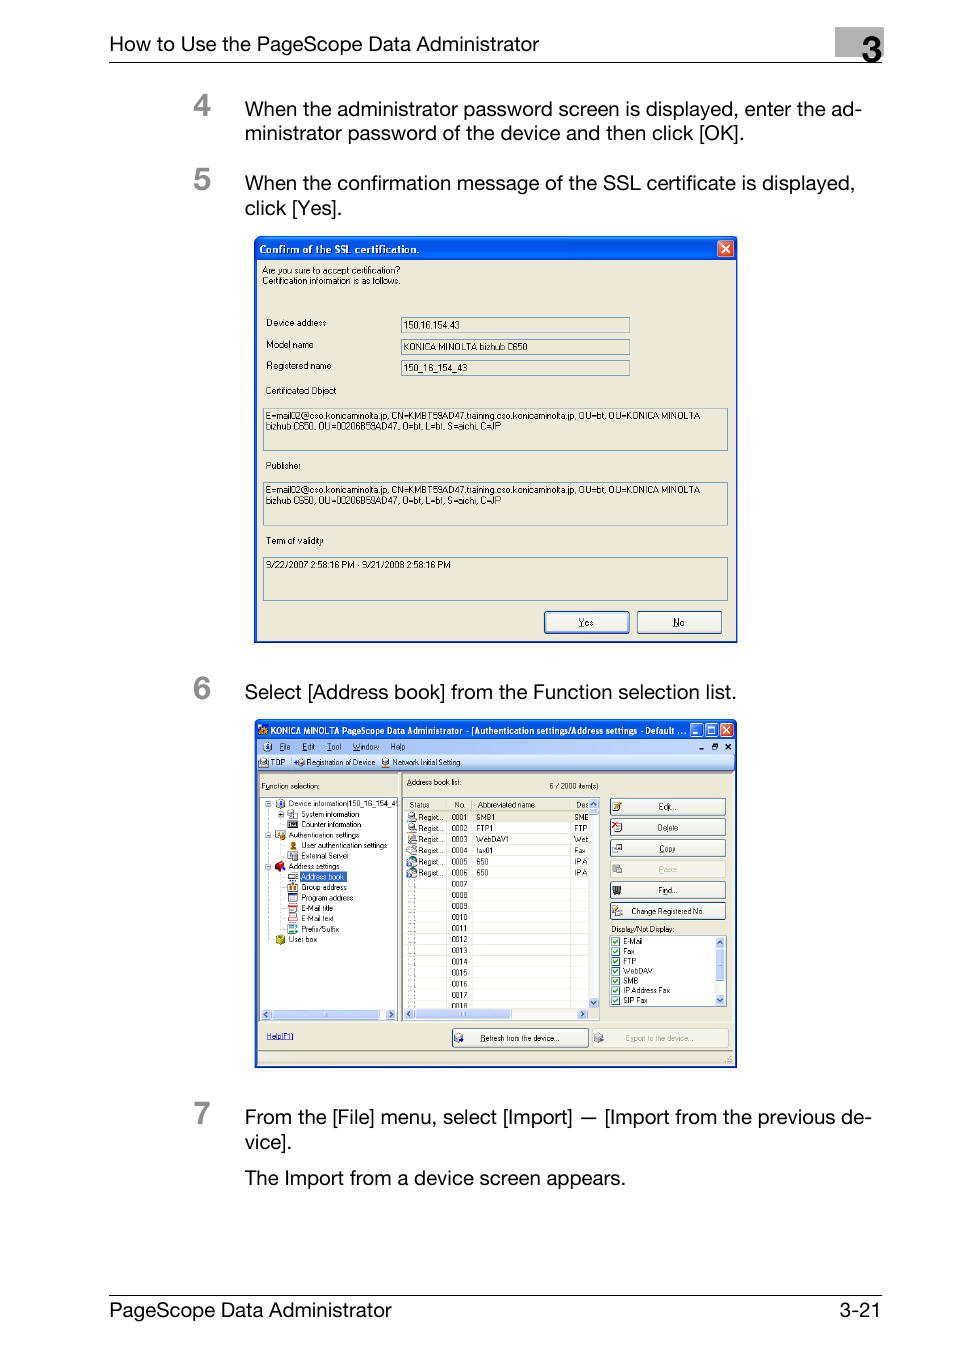
Task: Open the Edit menu
Action: pos(309,747)
